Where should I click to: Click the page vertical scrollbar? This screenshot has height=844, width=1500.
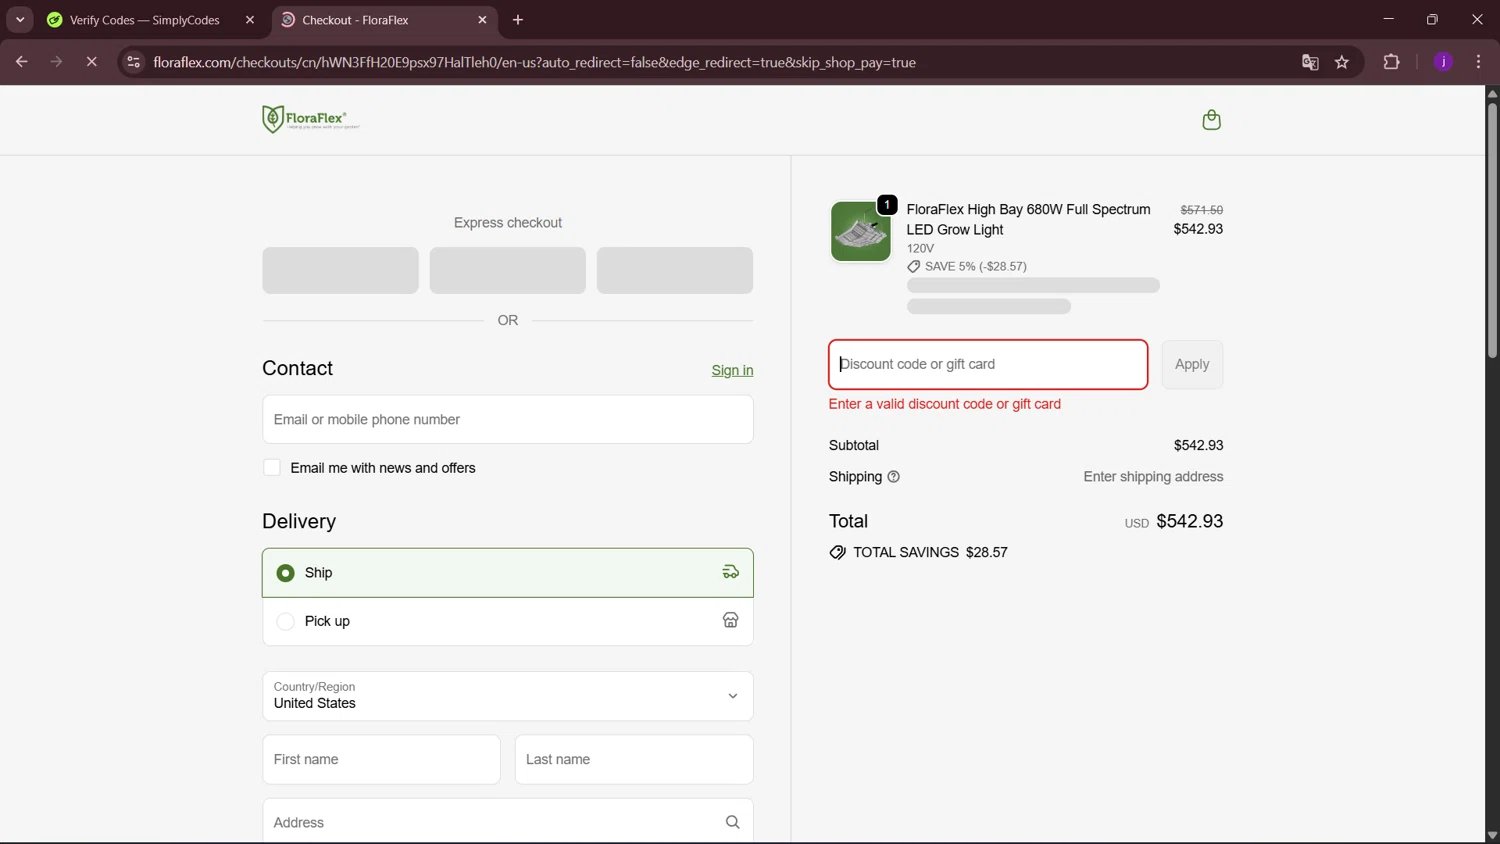coord(1492,230)
